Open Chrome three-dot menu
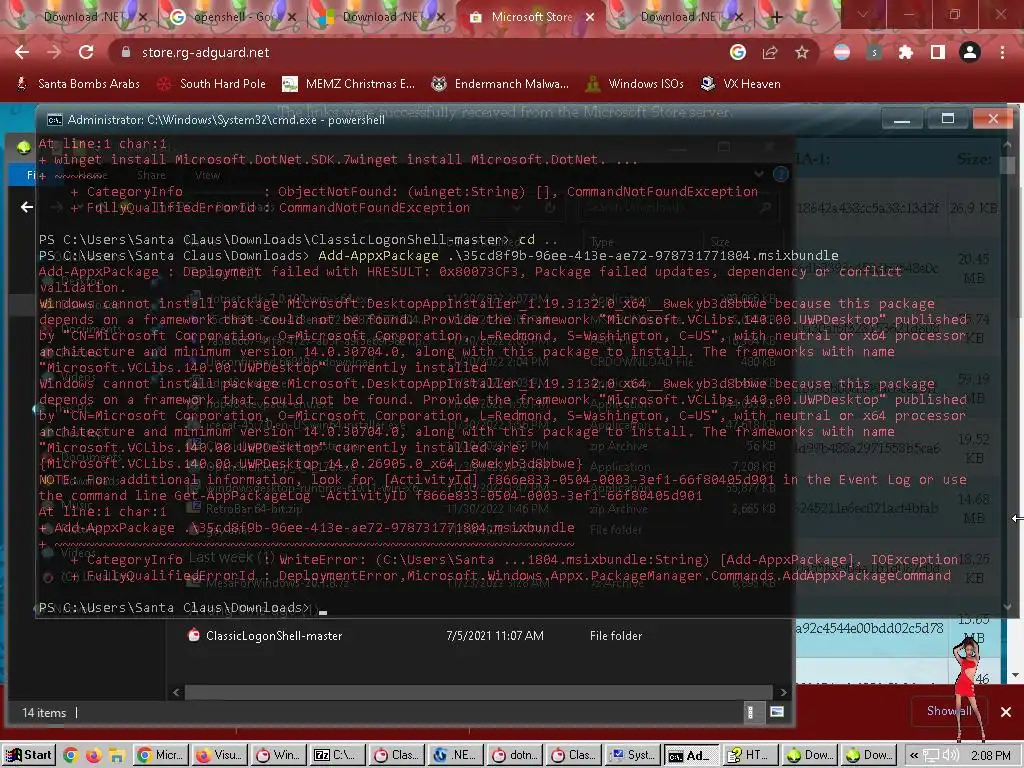The height and width of the screenshot is (768, 1024). click(x=1002, y=52)
